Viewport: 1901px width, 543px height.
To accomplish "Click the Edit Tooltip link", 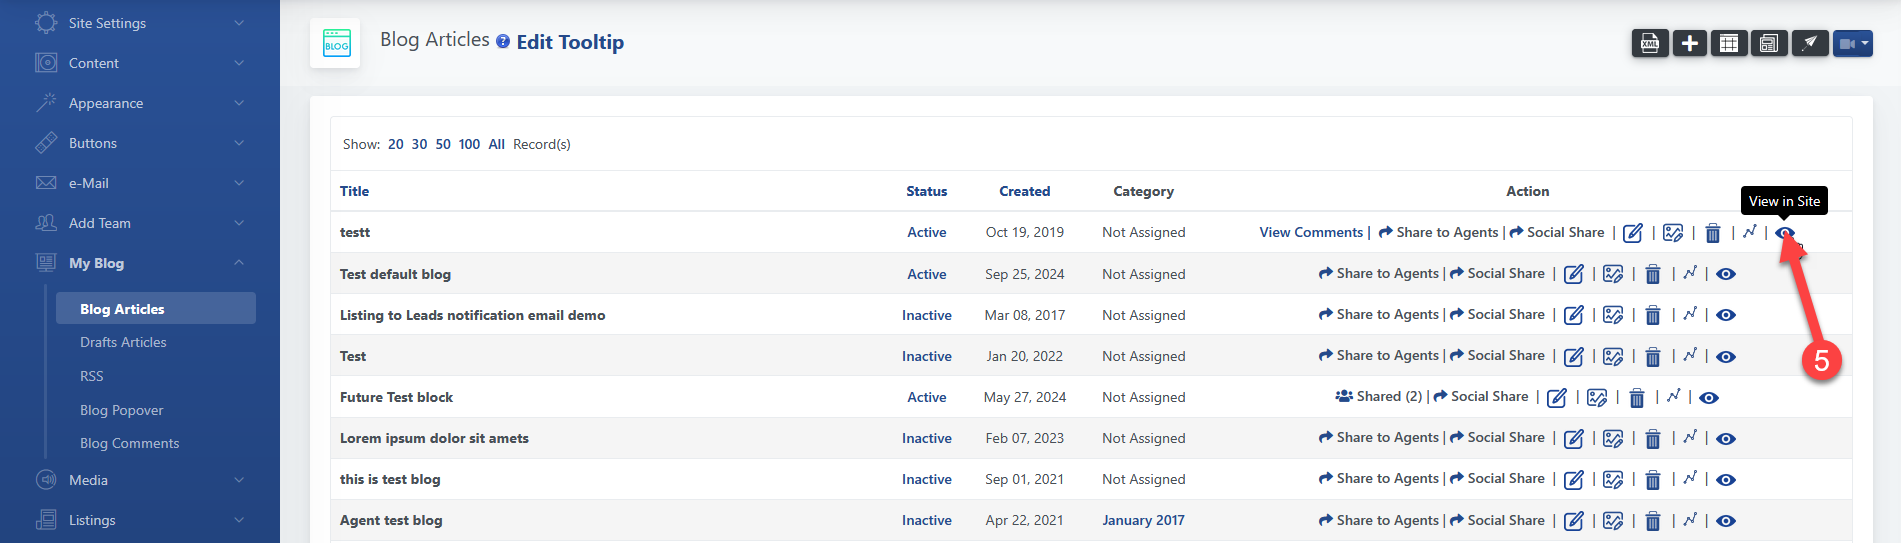I will tap(570, 42).
